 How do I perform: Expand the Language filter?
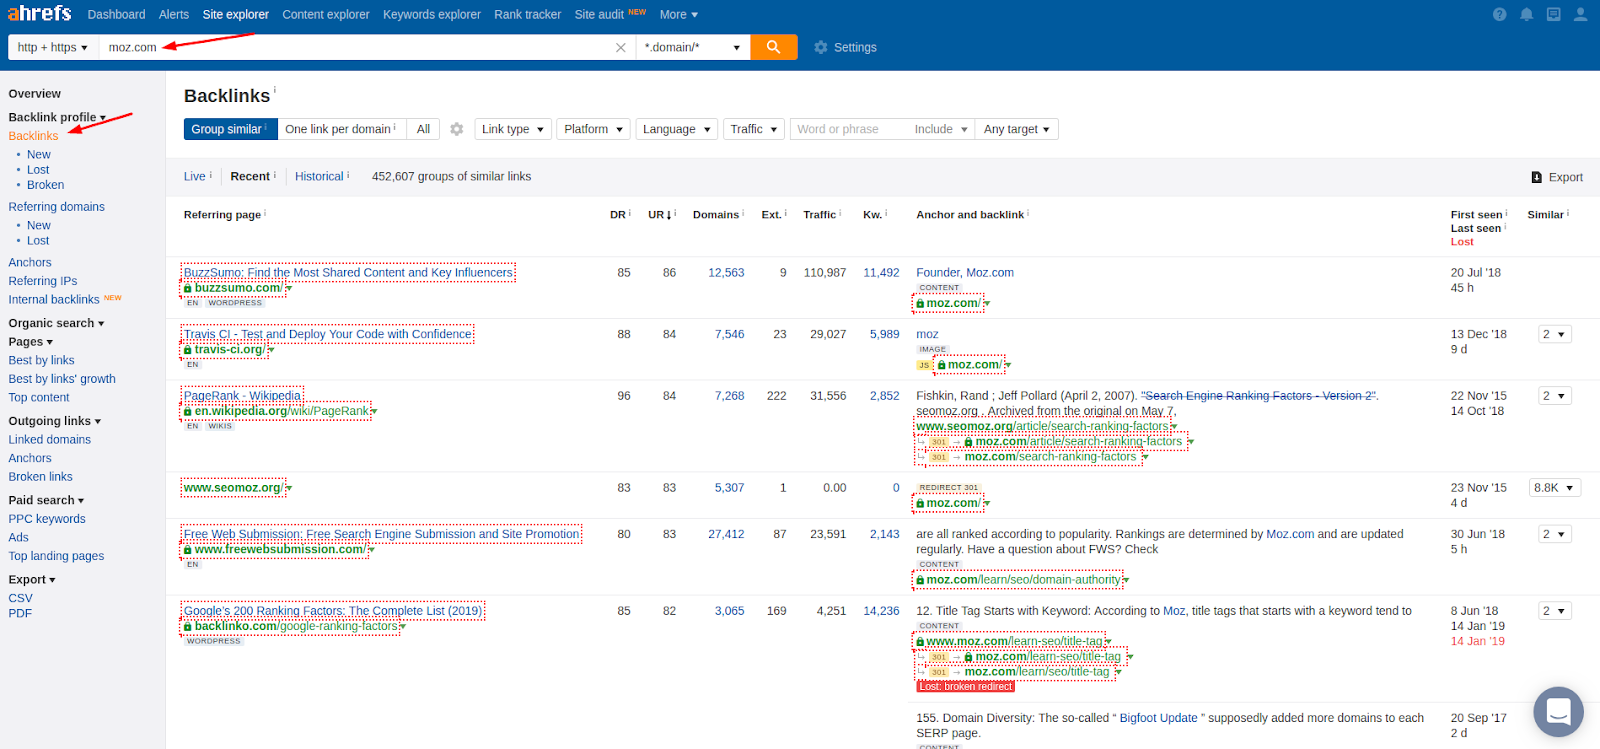(676, 129)
